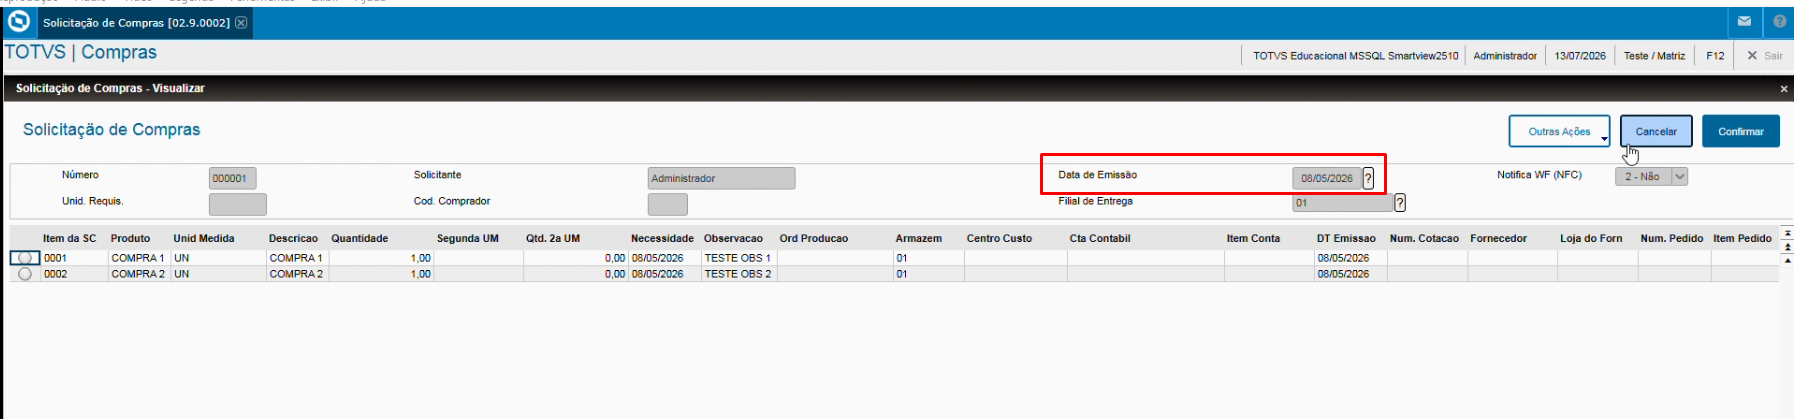Click the Data de Emissão date field
1794x419 pixels.
(1326, 178)
